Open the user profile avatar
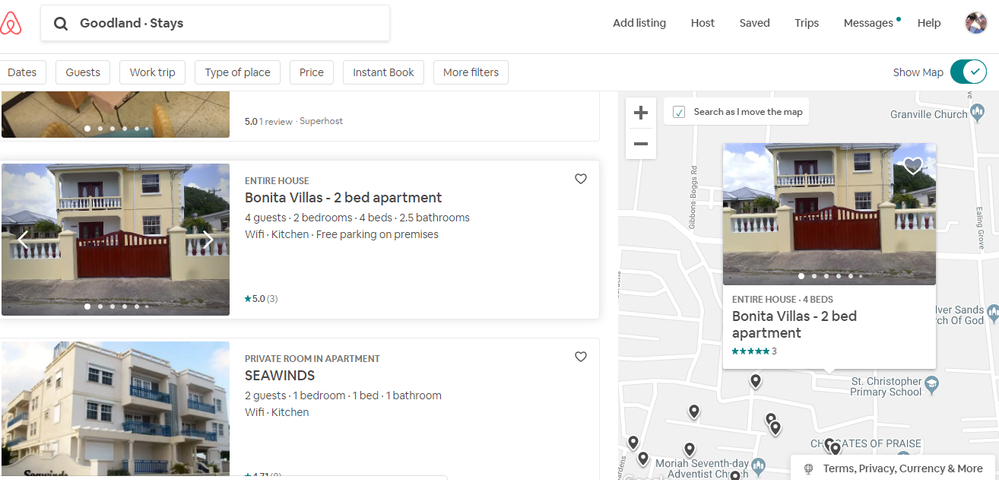 click(x=975, y=23)
